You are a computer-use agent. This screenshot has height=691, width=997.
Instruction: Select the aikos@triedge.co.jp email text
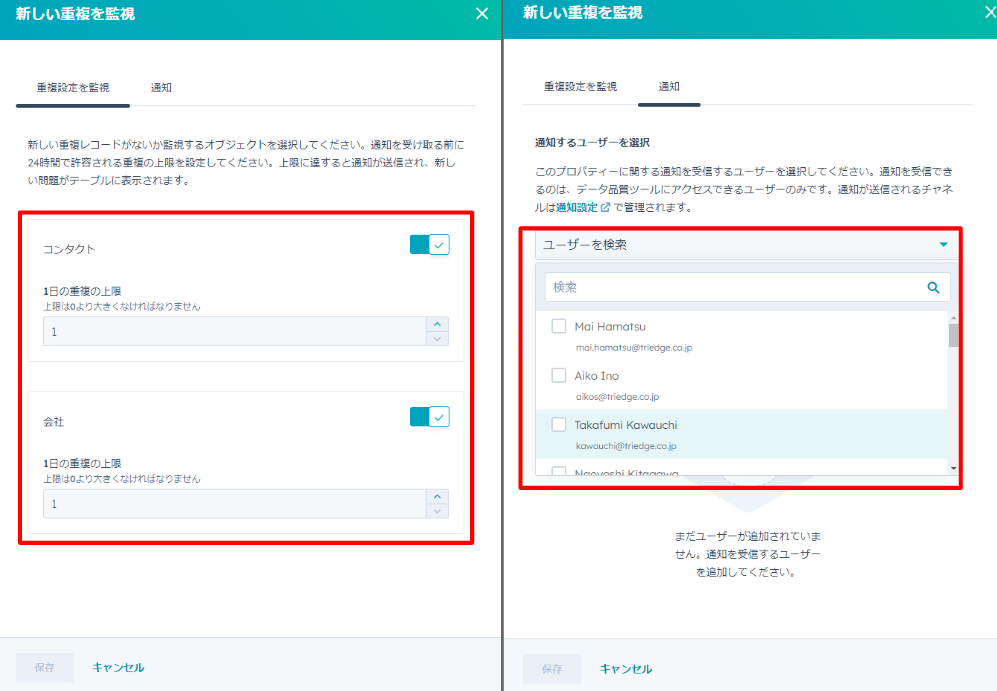617,397
